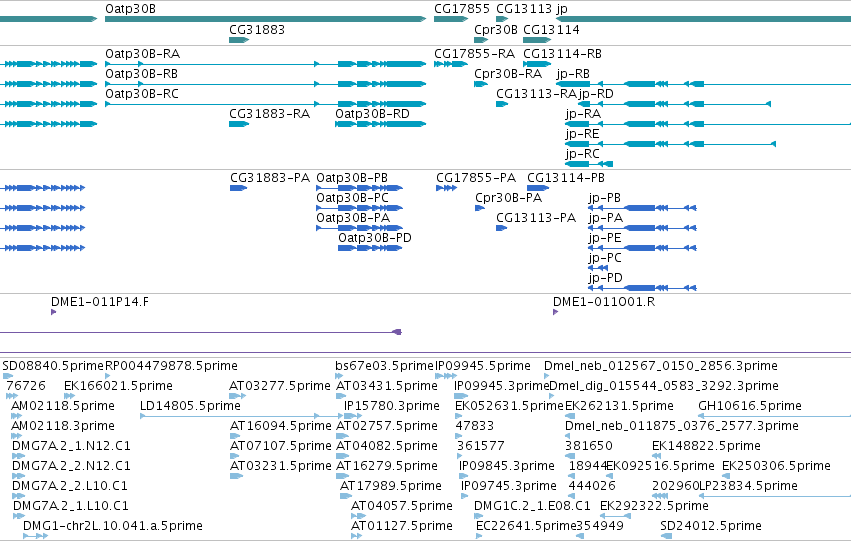Select the jp-PB protein feature
The width and height of the screenshot is (851, 541).
[x=642, y=208]
